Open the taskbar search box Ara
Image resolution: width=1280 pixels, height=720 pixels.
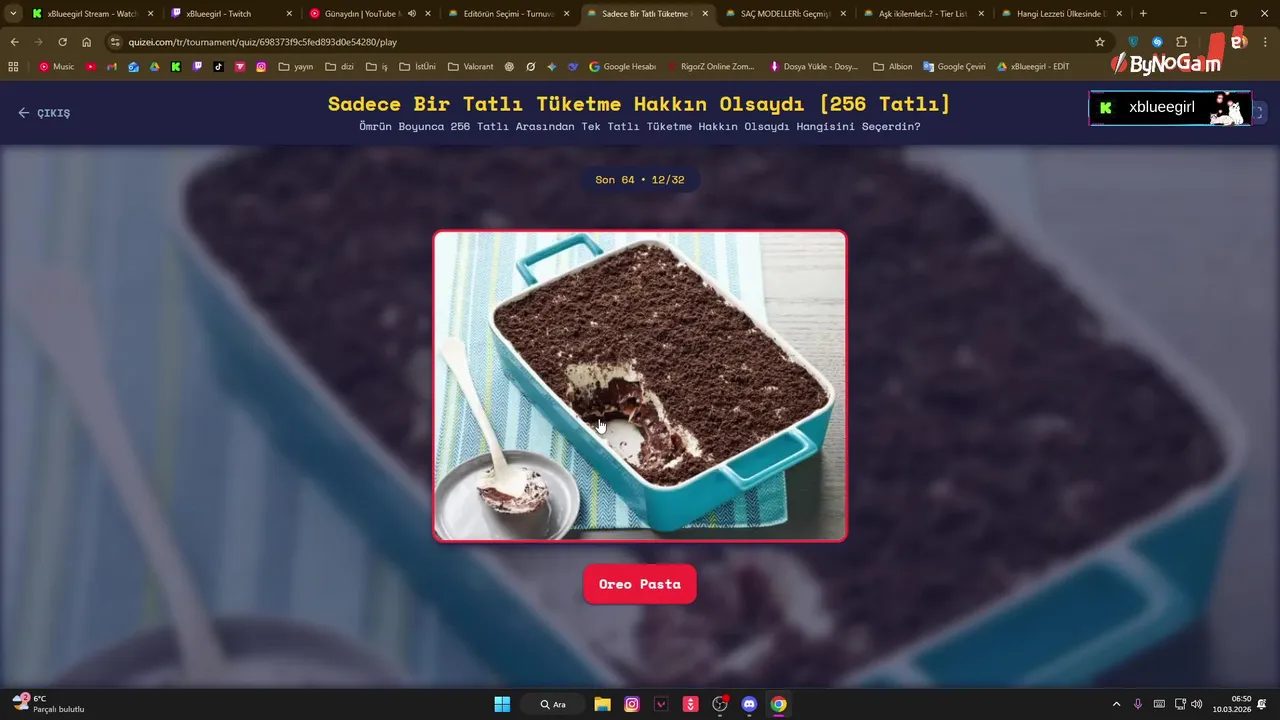click(553, 704)
